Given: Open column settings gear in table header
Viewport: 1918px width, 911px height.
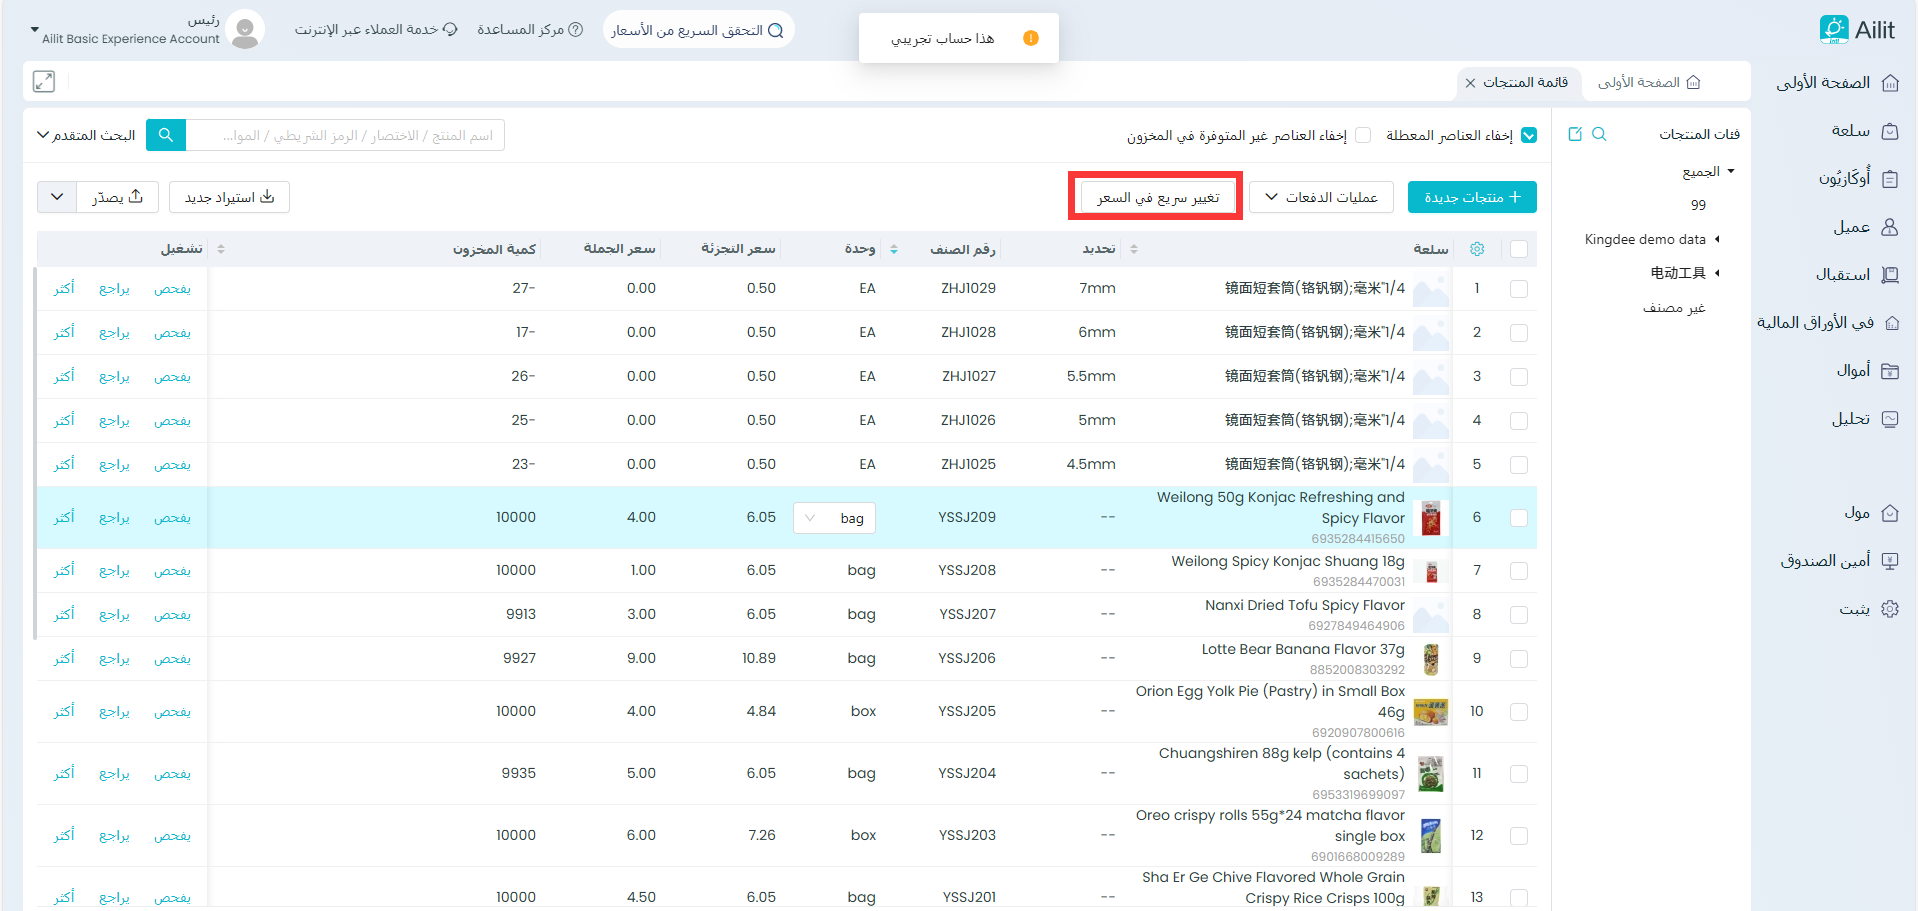Looking at the screenshot, I should click(1477, 249).
